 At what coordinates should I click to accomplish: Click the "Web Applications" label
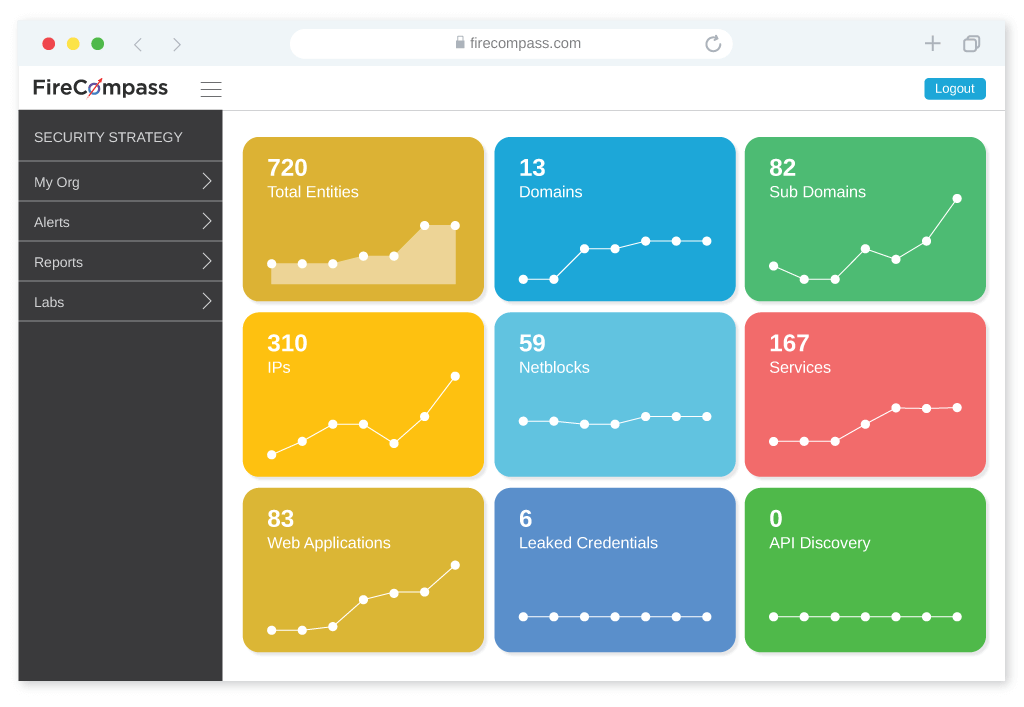point(328,543)
